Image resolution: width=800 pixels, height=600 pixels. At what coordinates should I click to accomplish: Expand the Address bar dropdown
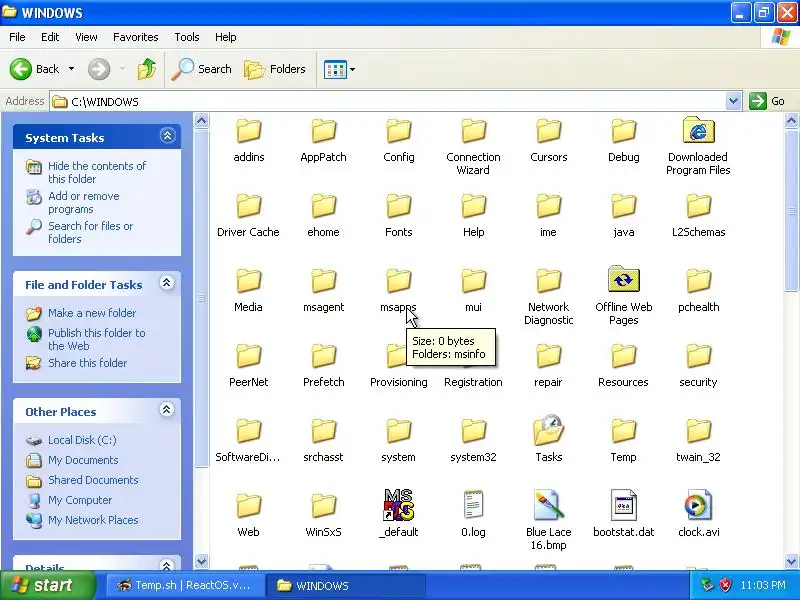pyautogui.click(x=733, y=101)
